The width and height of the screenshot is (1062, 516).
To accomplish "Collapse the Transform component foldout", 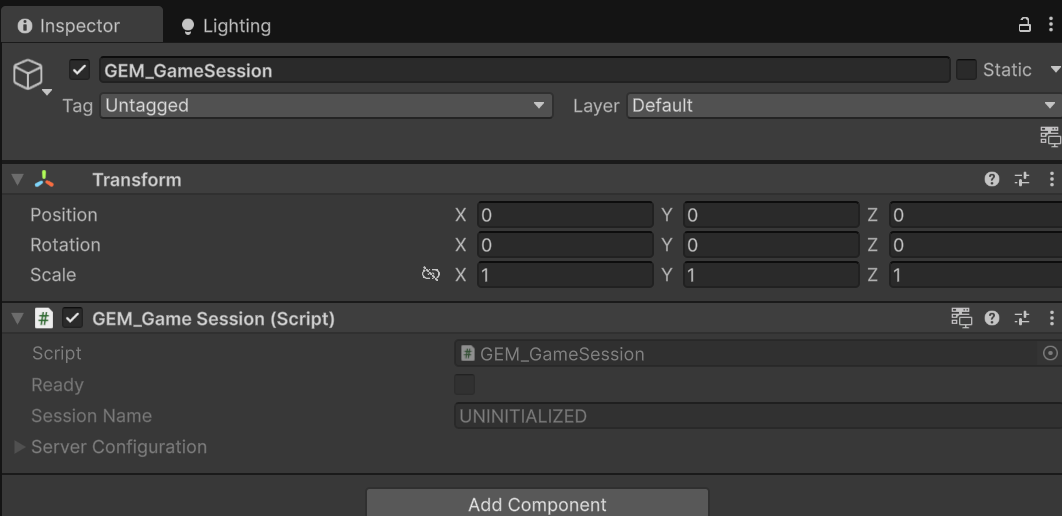I will 17,180.
